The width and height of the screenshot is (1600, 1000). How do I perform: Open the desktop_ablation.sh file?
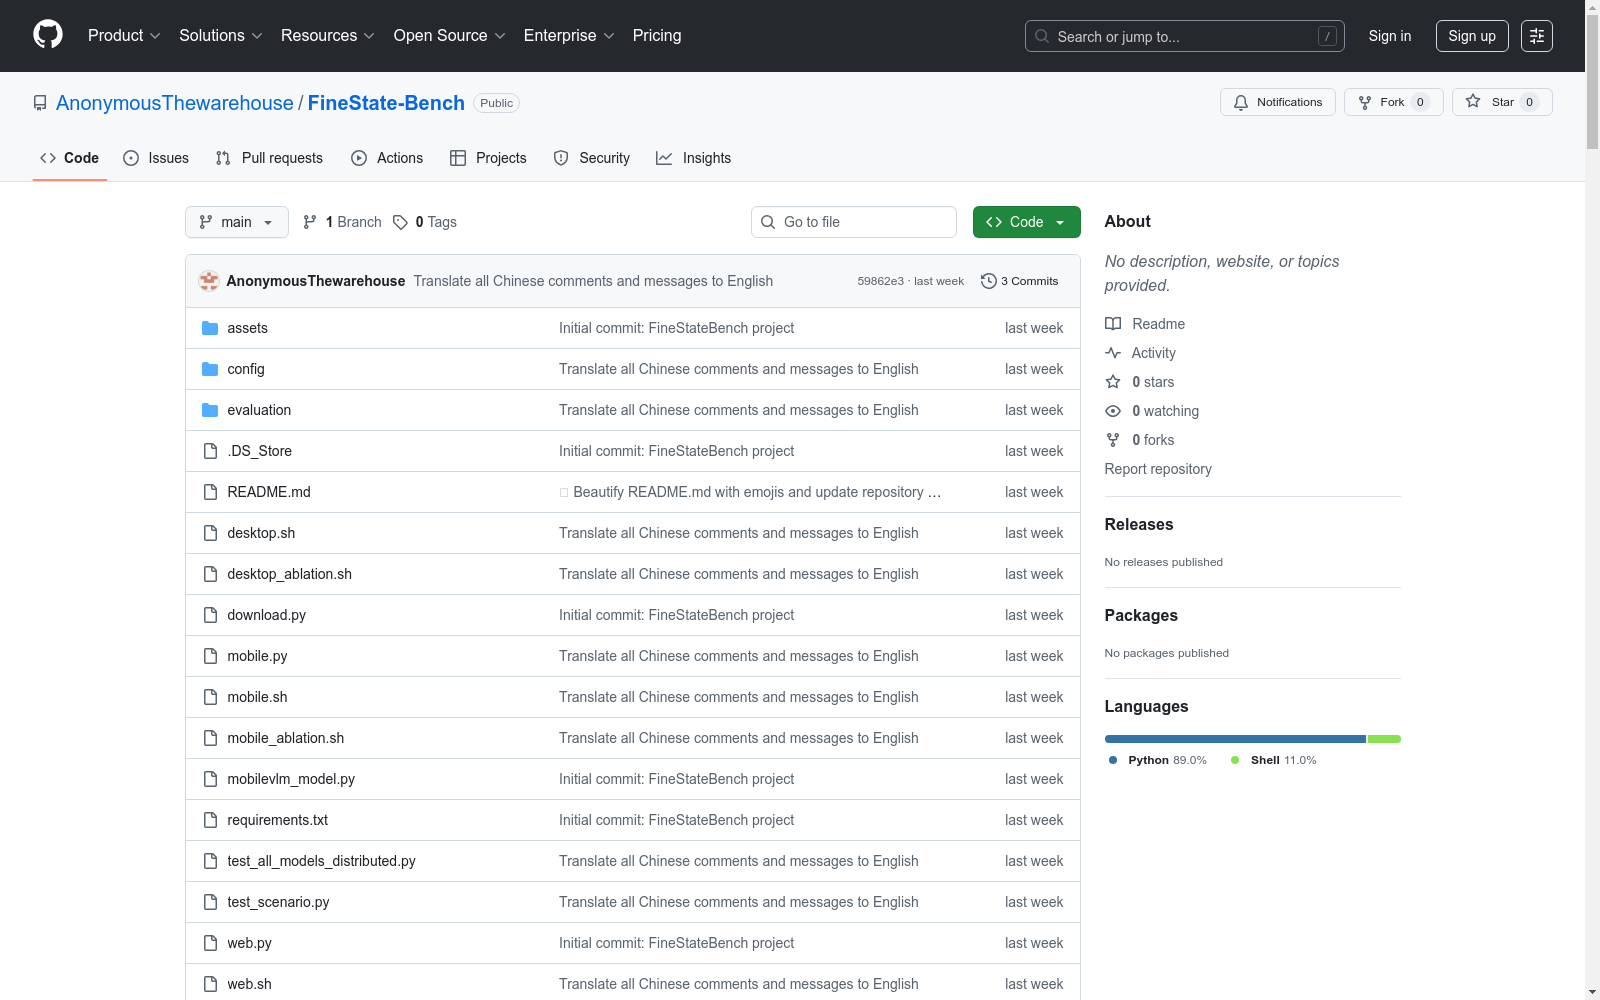click(289, 574)
